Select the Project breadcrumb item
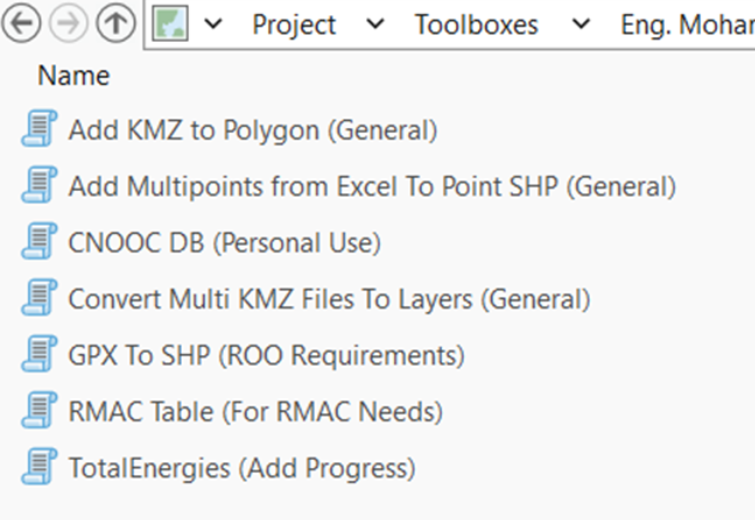The image size is (755, 520). 294,25
